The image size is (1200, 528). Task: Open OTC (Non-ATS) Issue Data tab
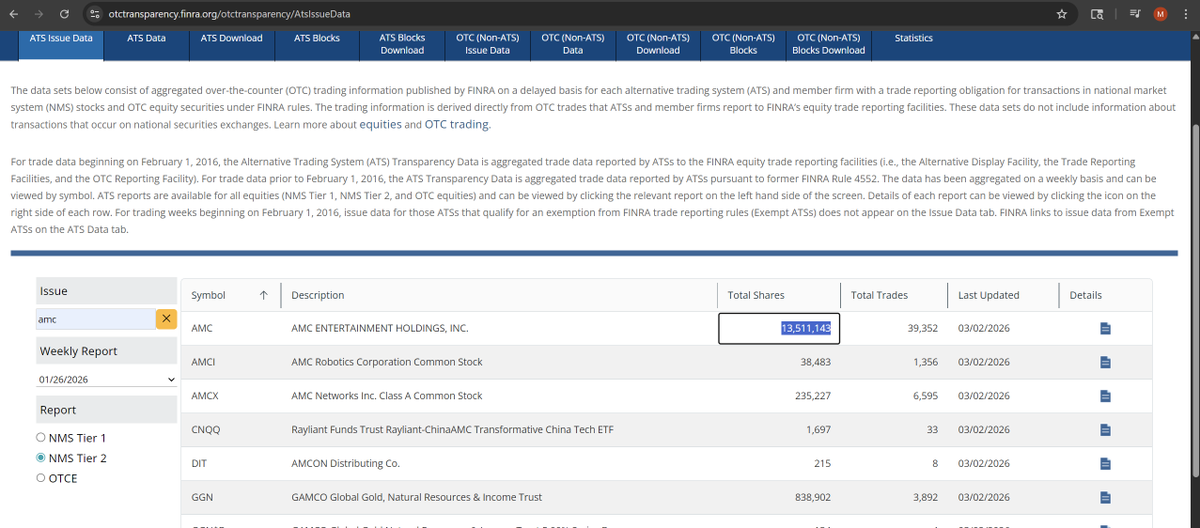(488, 44)
